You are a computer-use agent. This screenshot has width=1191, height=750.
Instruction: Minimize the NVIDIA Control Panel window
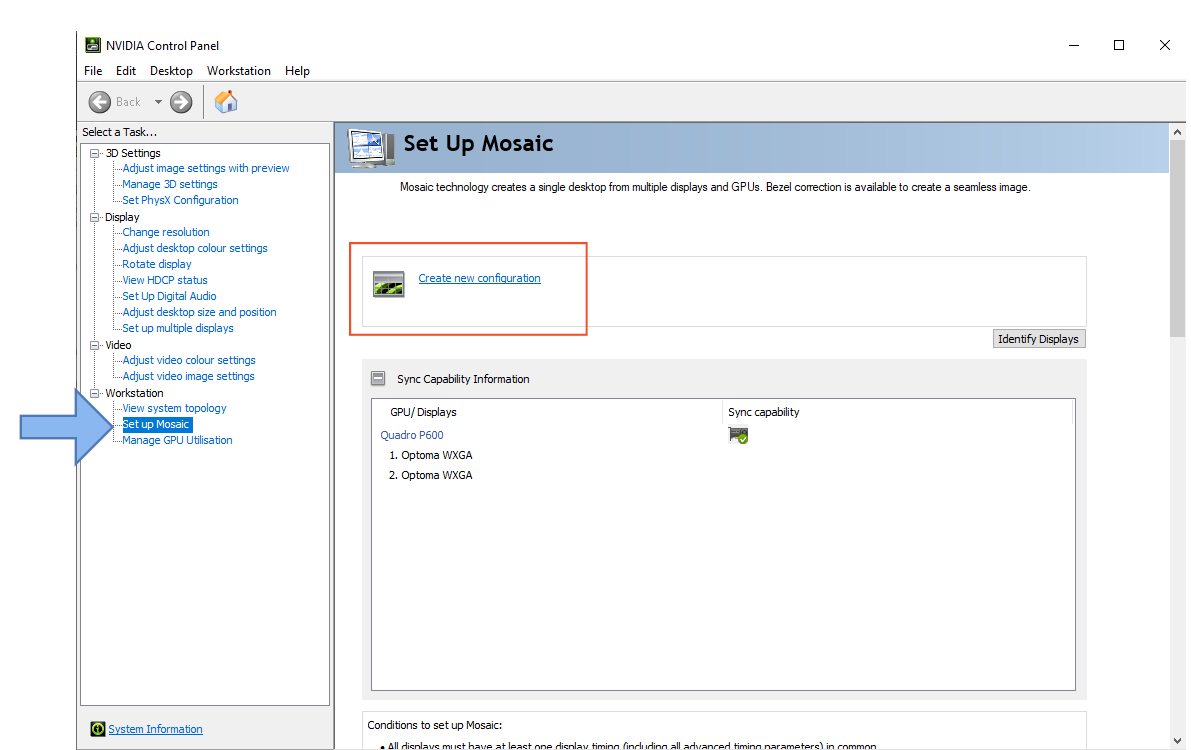[x=1074, y=45]
